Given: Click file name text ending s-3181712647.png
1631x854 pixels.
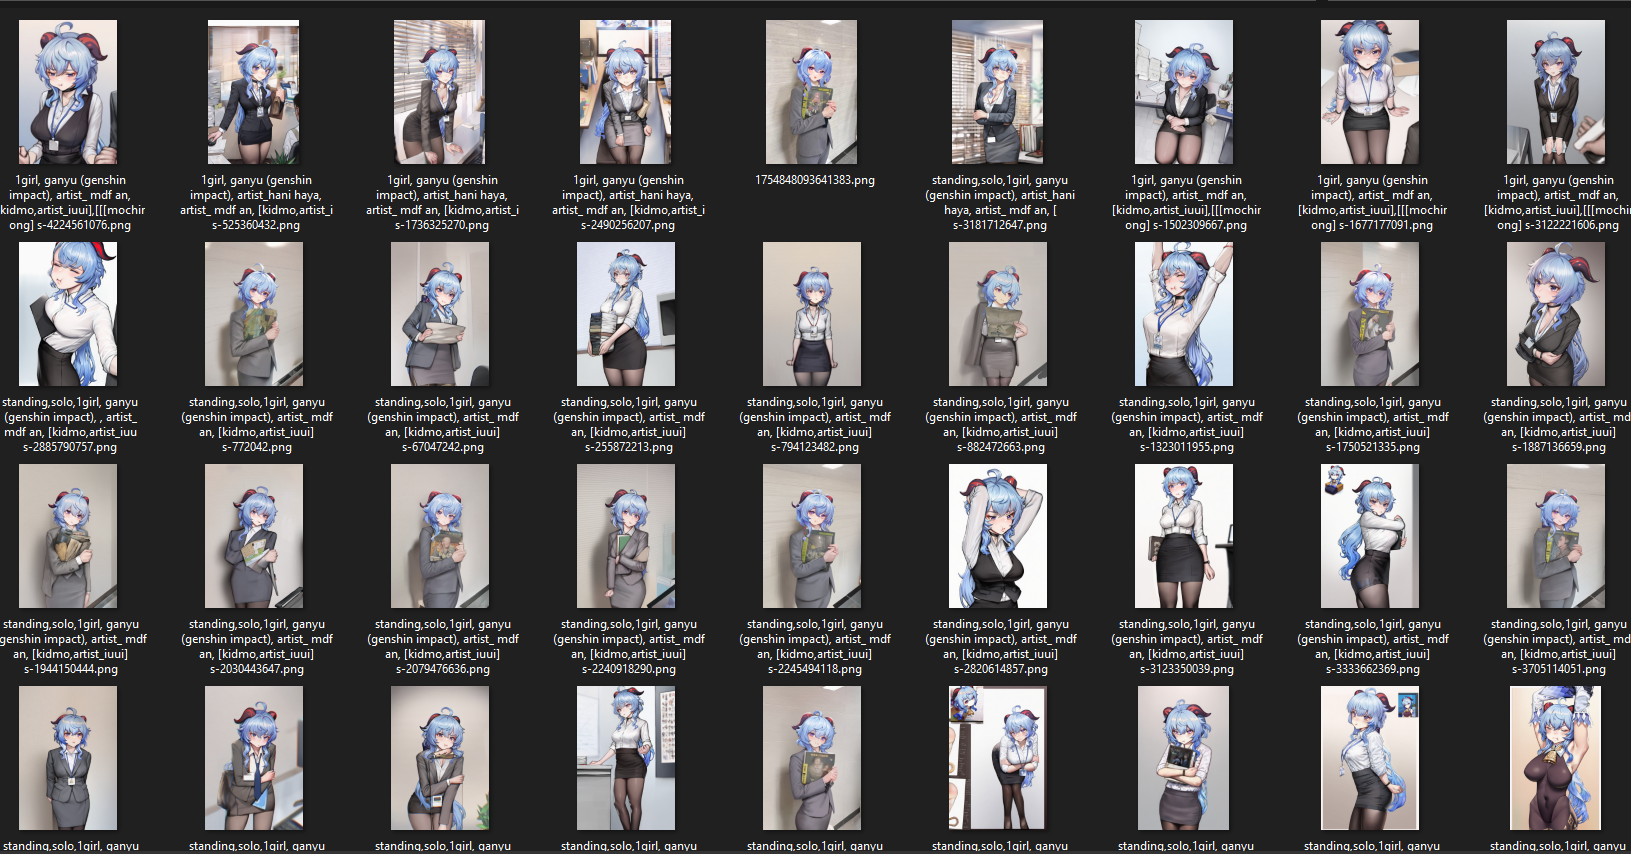Looking at the screenshot, I should click(x=1000, y=203).
